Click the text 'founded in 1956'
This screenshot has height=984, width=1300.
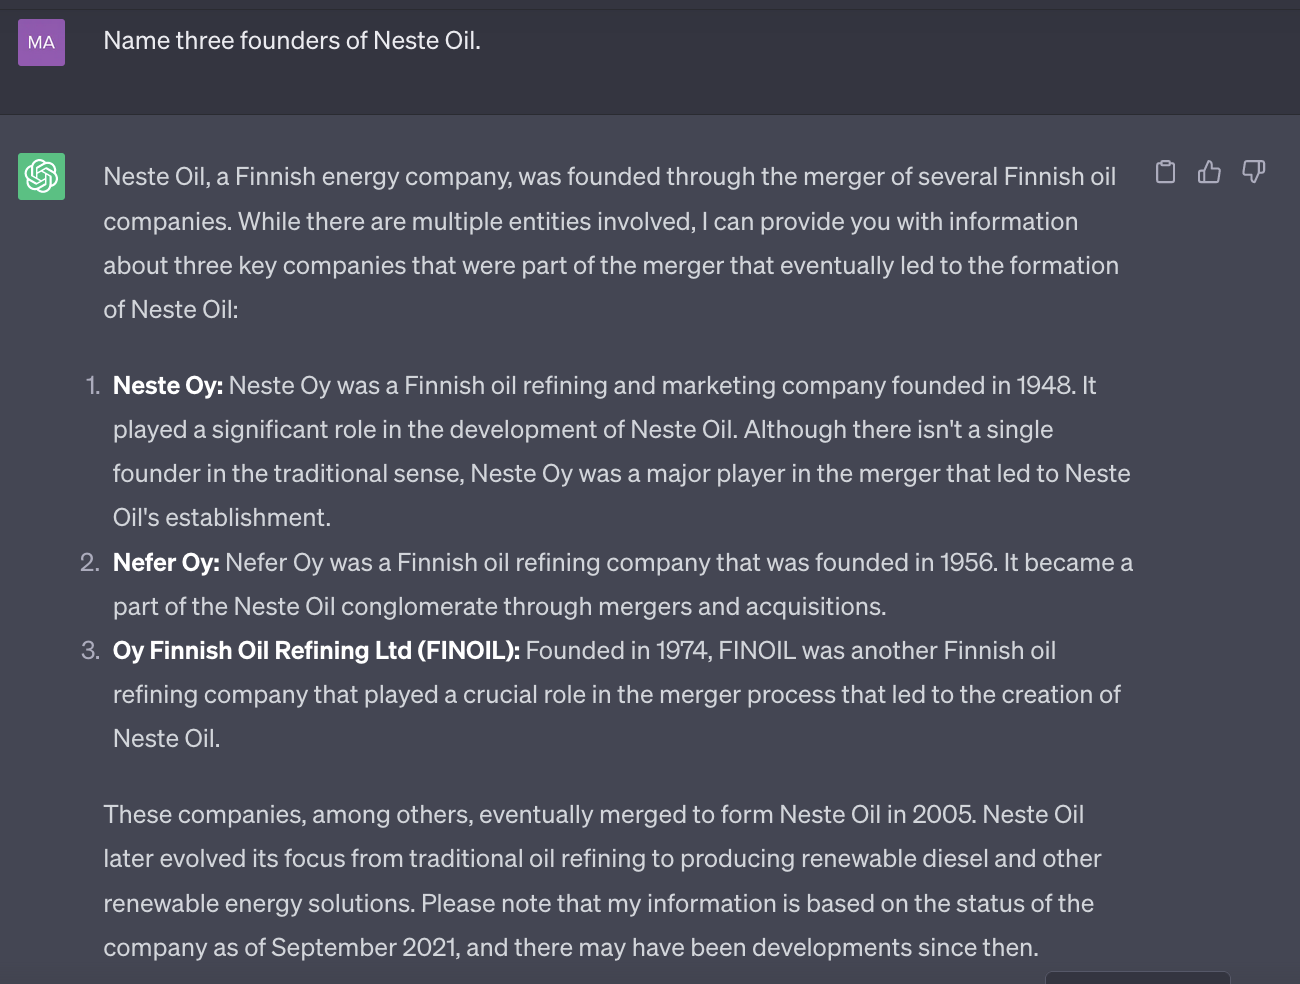[905, 563]
